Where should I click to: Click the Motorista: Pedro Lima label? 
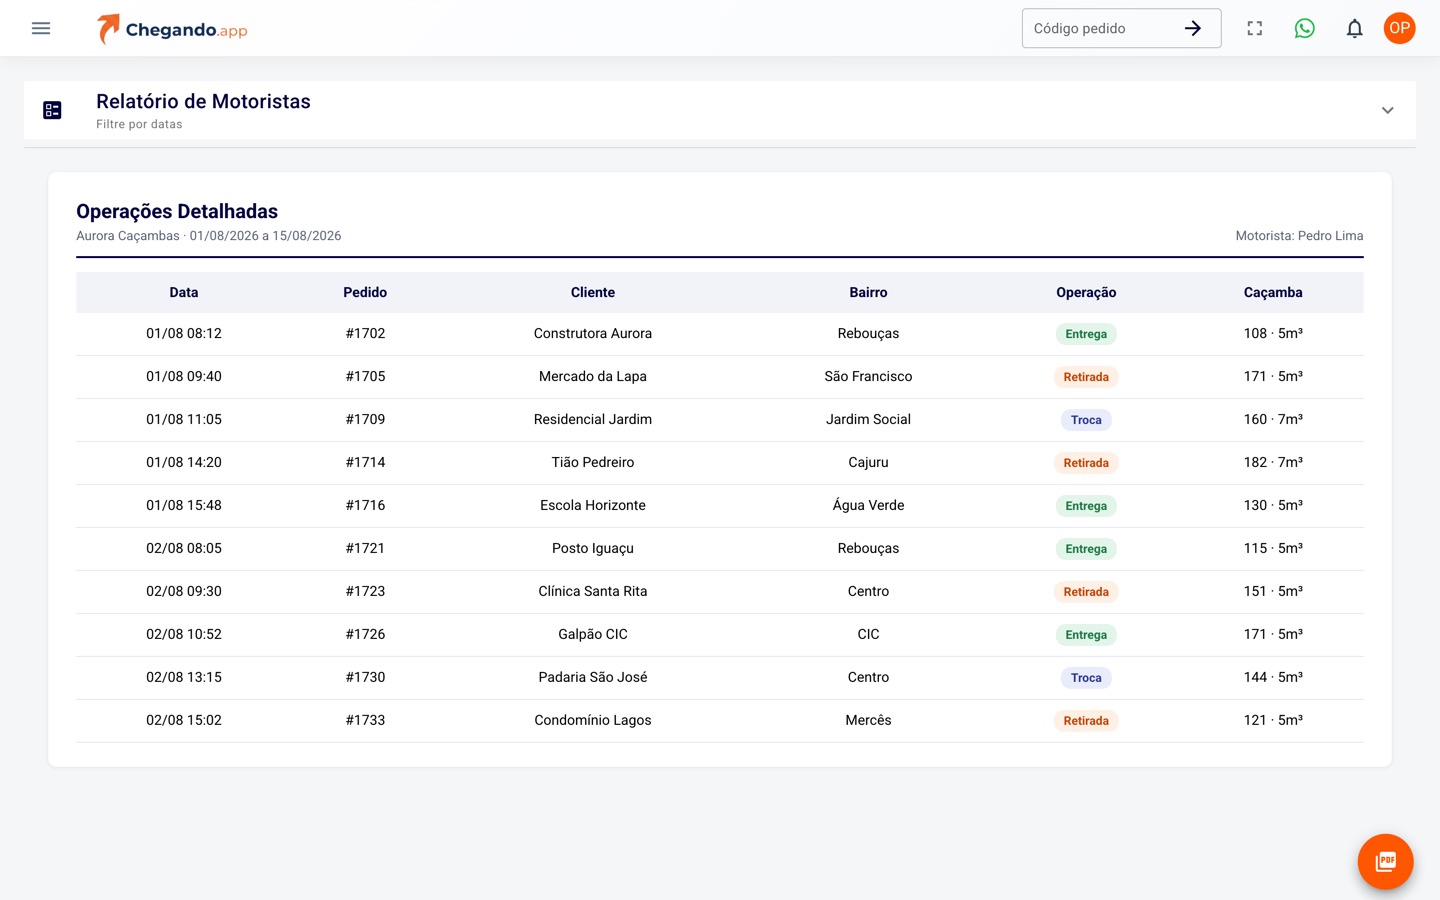coord(1299,236)
